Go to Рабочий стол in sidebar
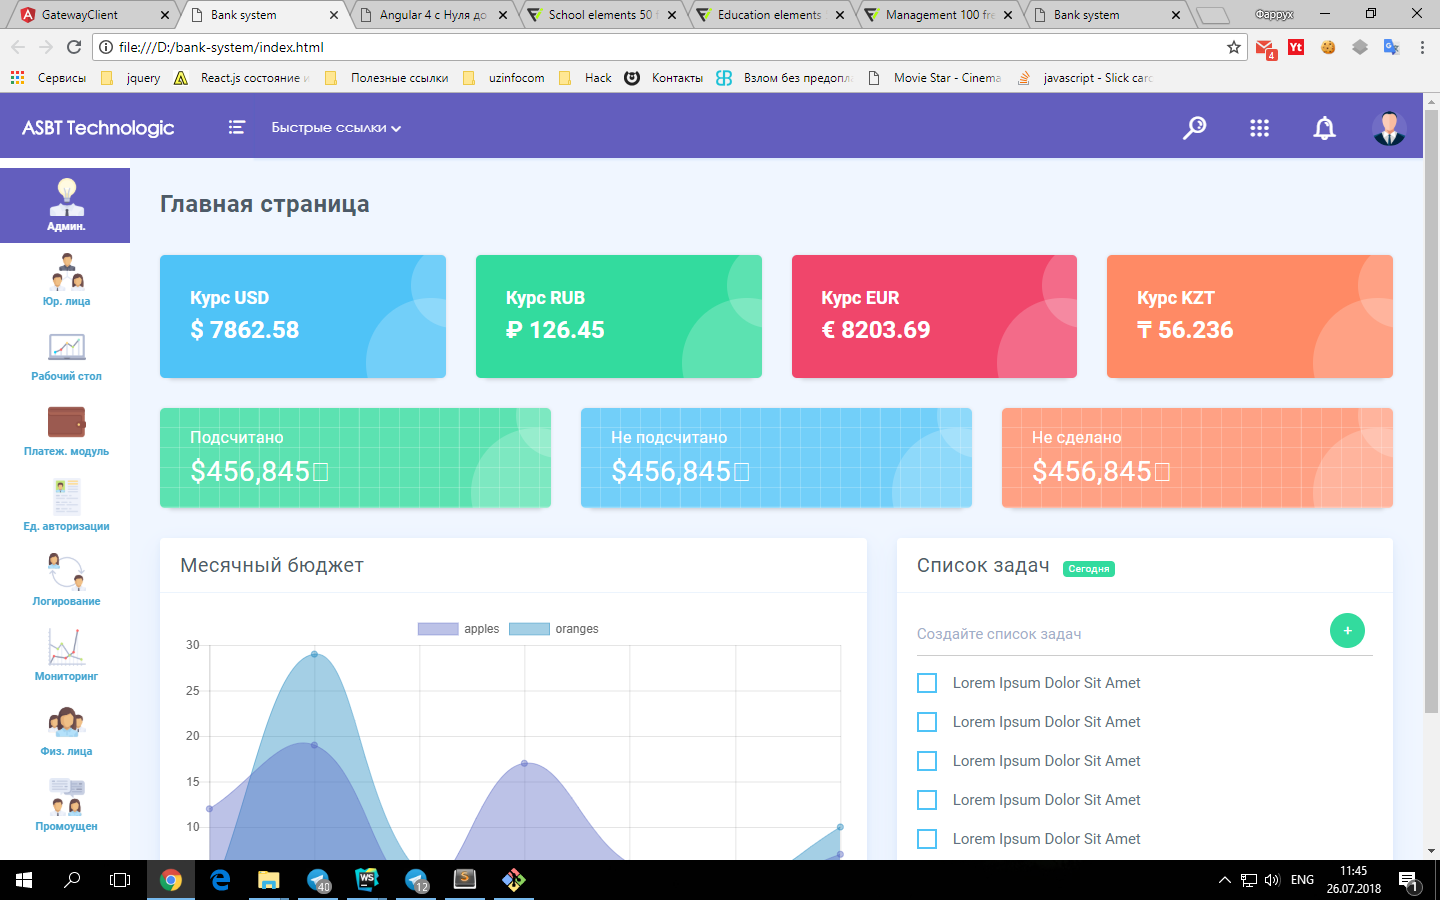 point(66,355)
